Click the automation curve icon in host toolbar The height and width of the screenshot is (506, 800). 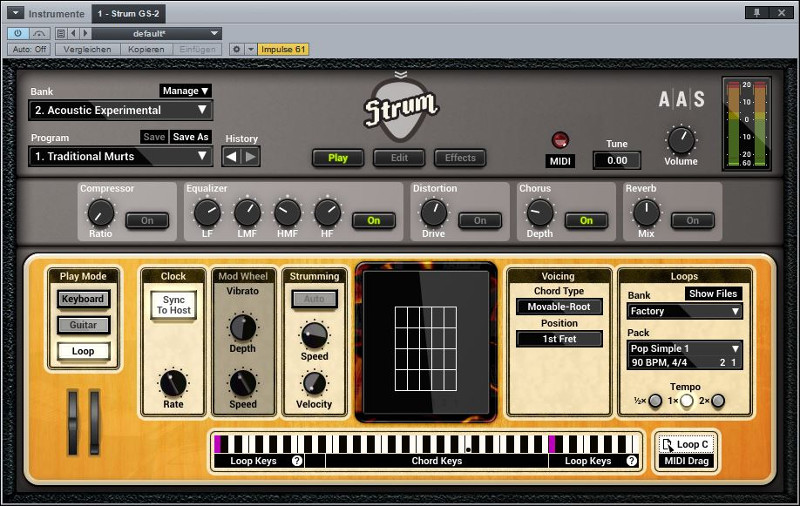39,34
